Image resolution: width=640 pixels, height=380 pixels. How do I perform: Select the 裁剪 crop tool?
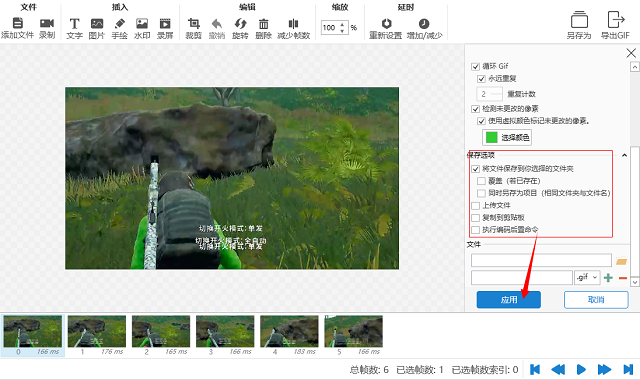(193, 23)
